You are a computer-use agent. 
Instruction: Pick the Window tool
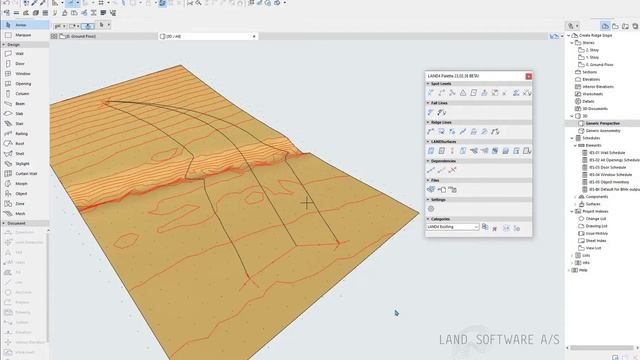click(24, 73)
